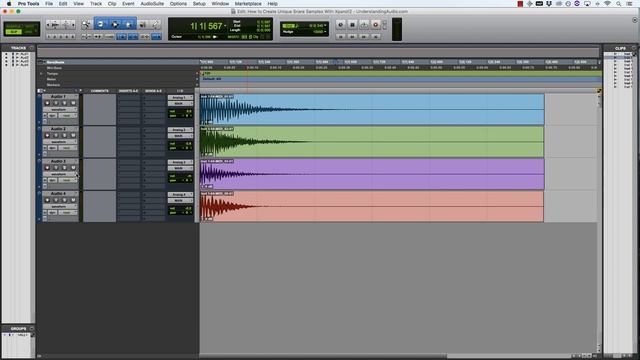Click the stop button in transport
Screen dimensions: 640x360
coord(352,24)
